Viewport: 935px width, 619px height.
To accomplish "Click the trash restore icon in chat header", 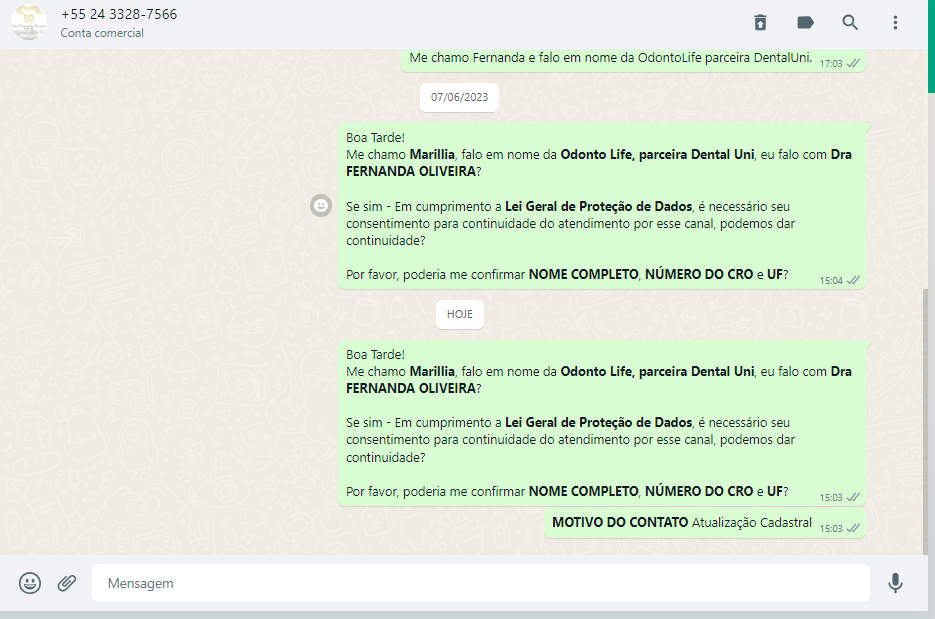I will pos(760,22).
